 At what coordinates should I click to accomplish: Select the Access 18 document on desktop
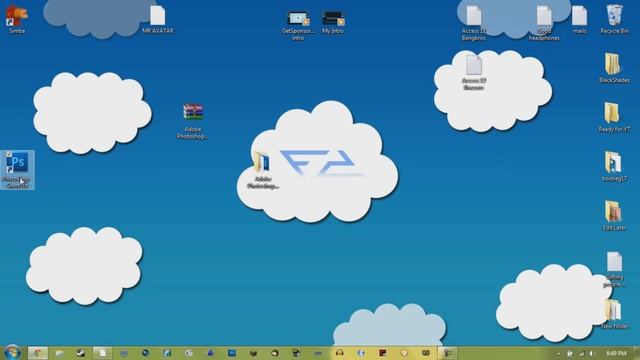(x=473, y=23)
